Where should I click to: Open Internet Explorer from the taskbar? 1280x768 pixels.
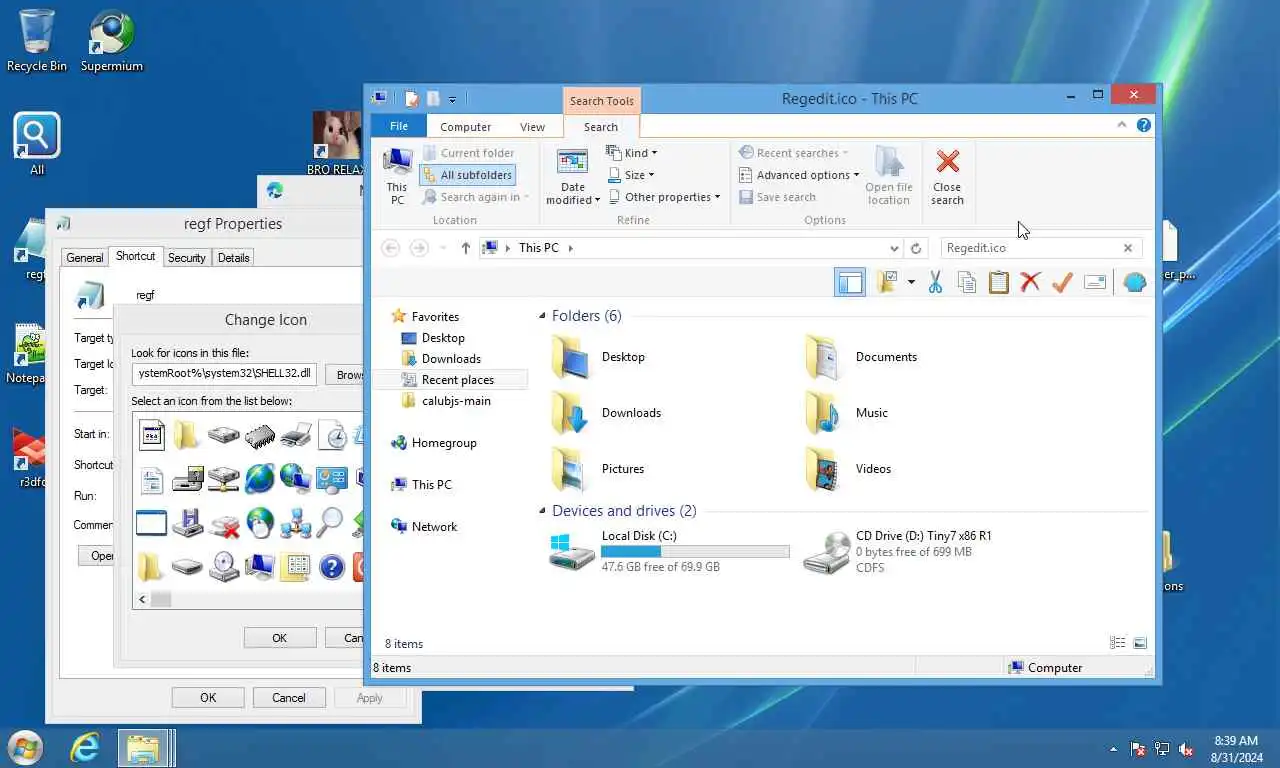tap(85, 748)
